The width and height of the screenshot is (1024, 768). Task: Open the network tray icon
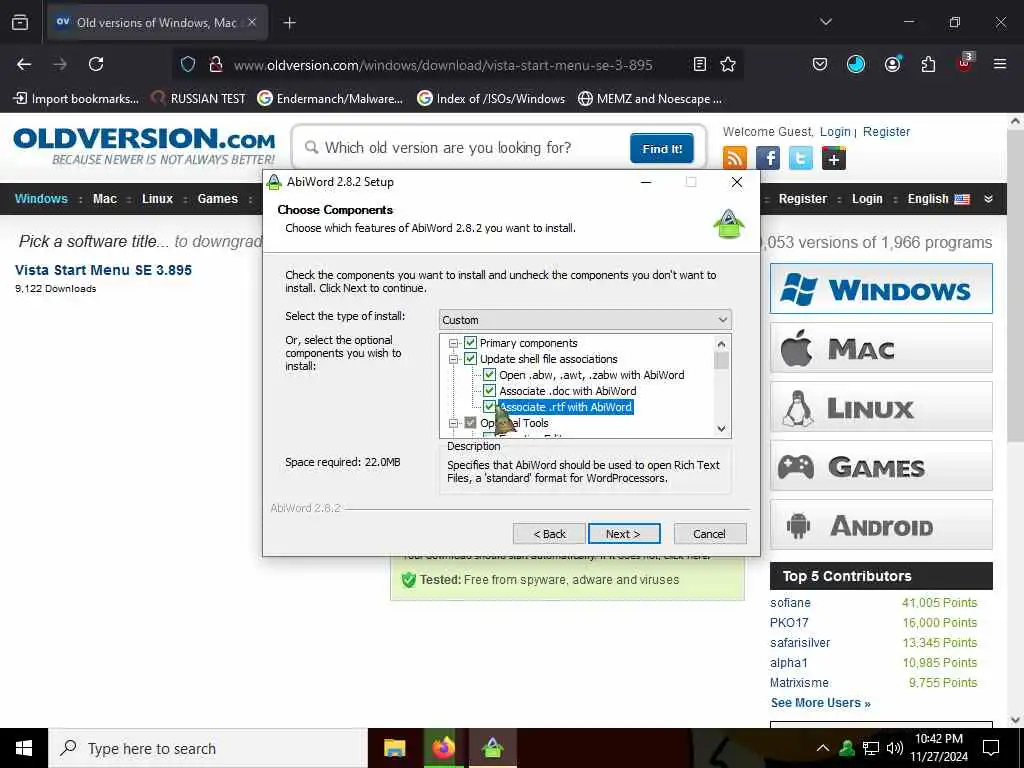tap(871, 748)
